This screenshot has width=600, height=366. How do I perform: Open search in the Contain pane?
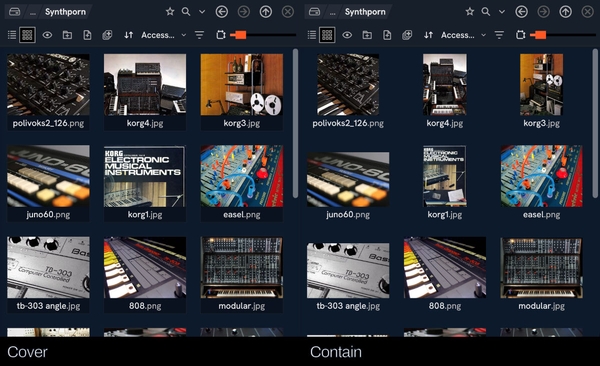click(x=486, y=12)
